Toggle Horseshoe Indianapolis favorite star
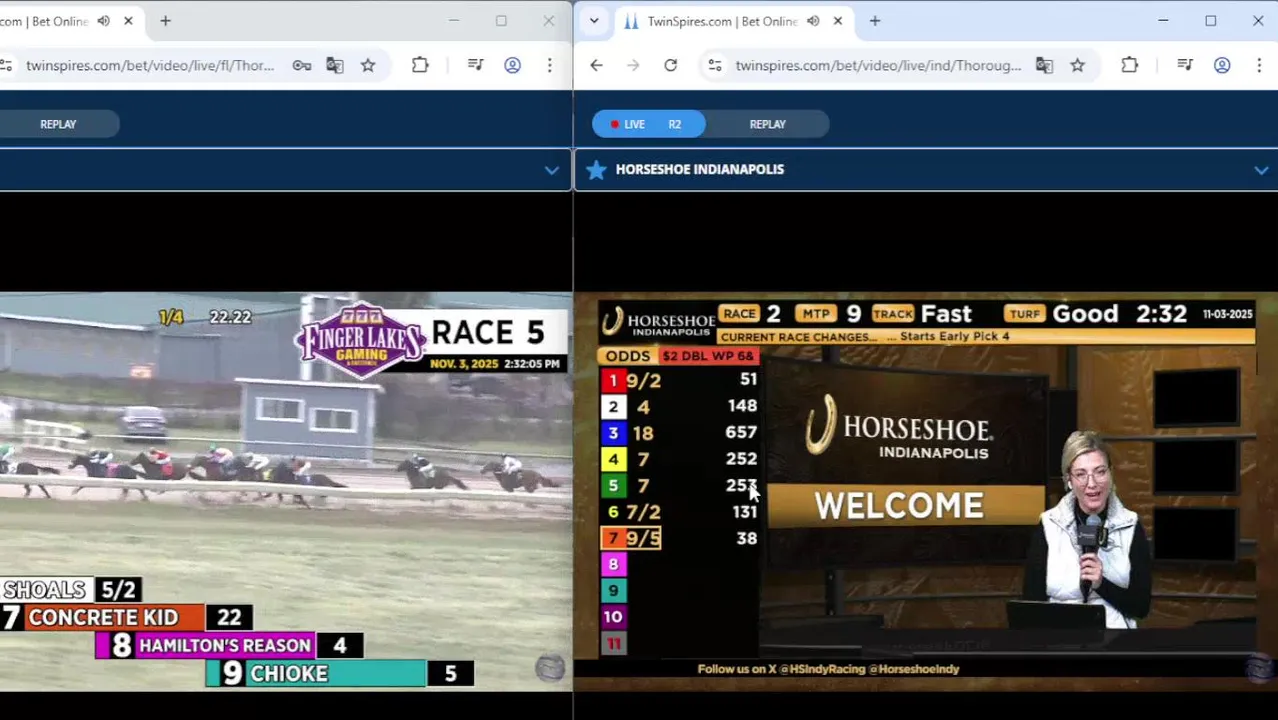The image size is (1278, 720). point(596,170)
